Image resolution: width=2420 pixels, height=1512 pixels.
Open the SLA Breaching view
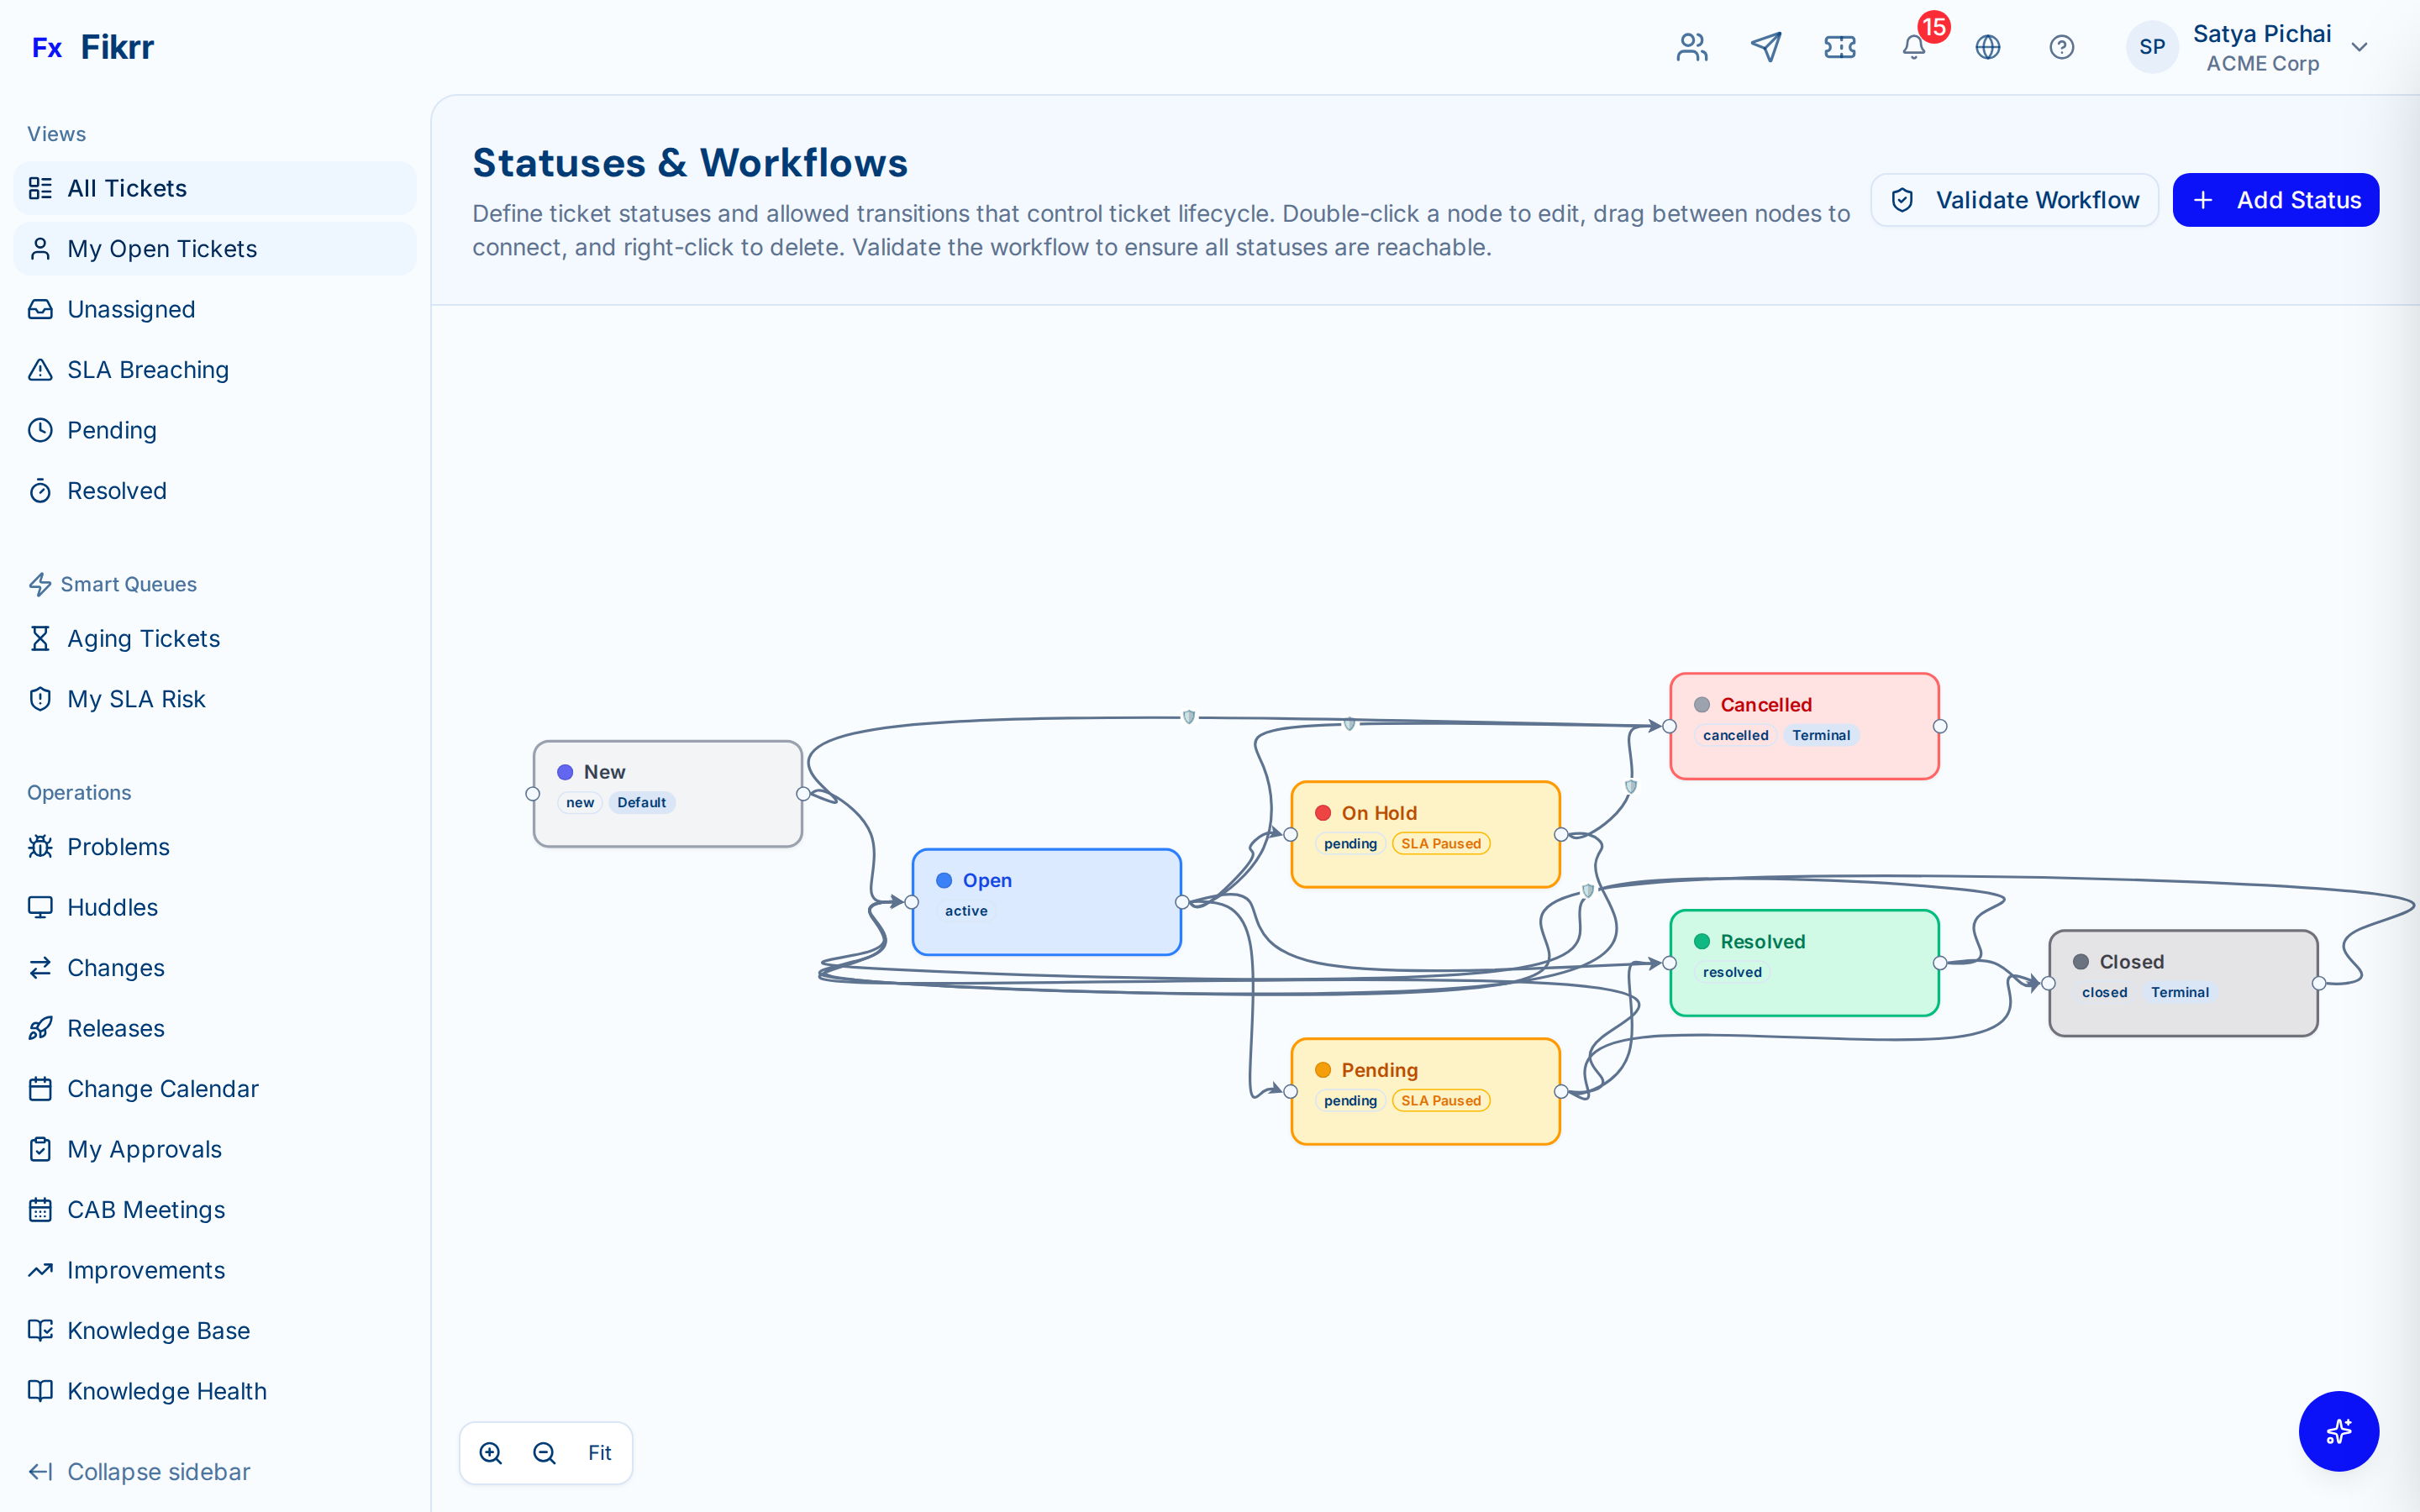[x=147, y=369]
